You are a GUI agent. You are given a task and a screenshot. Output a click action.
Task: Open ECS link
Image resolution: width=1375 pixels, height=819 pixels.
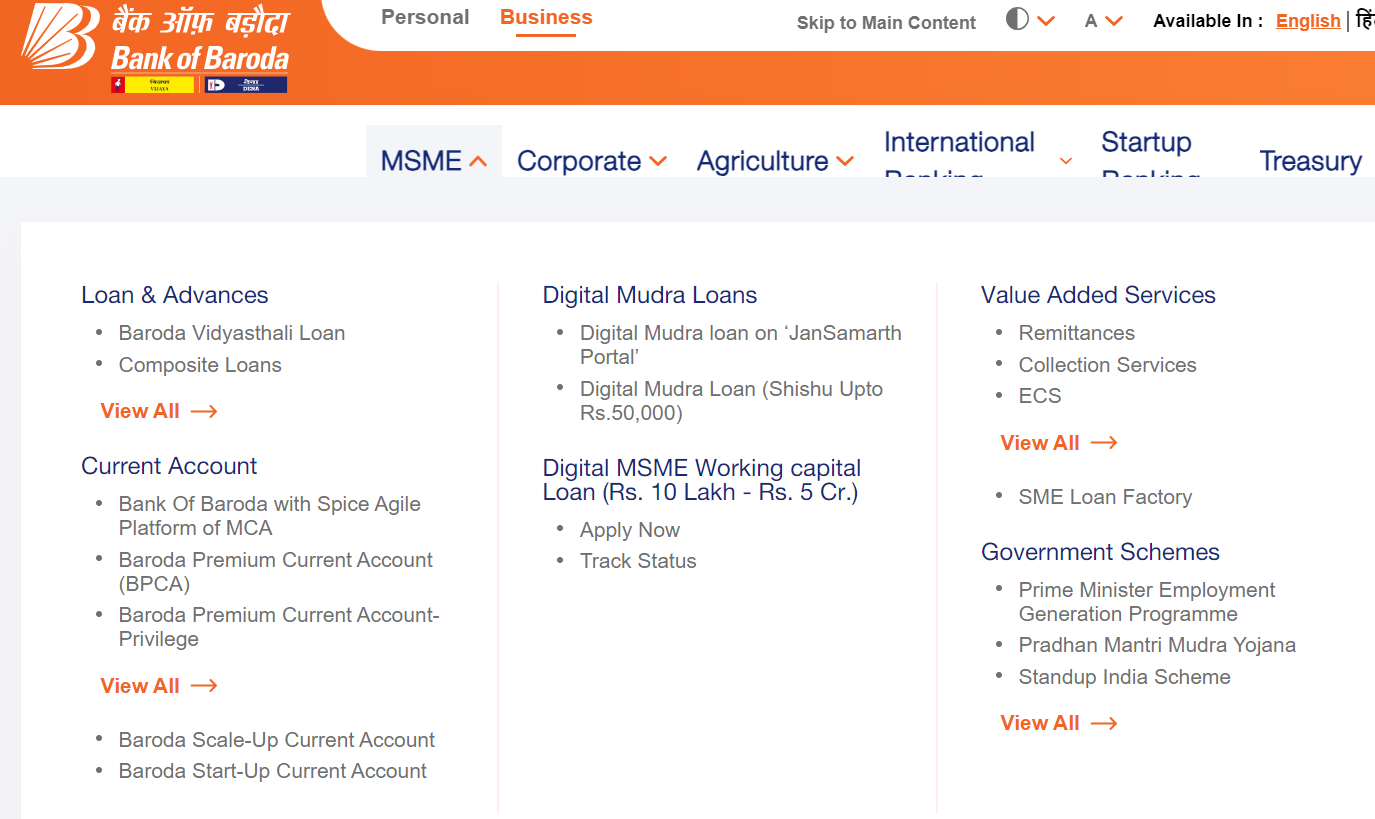pos(1040,396)
